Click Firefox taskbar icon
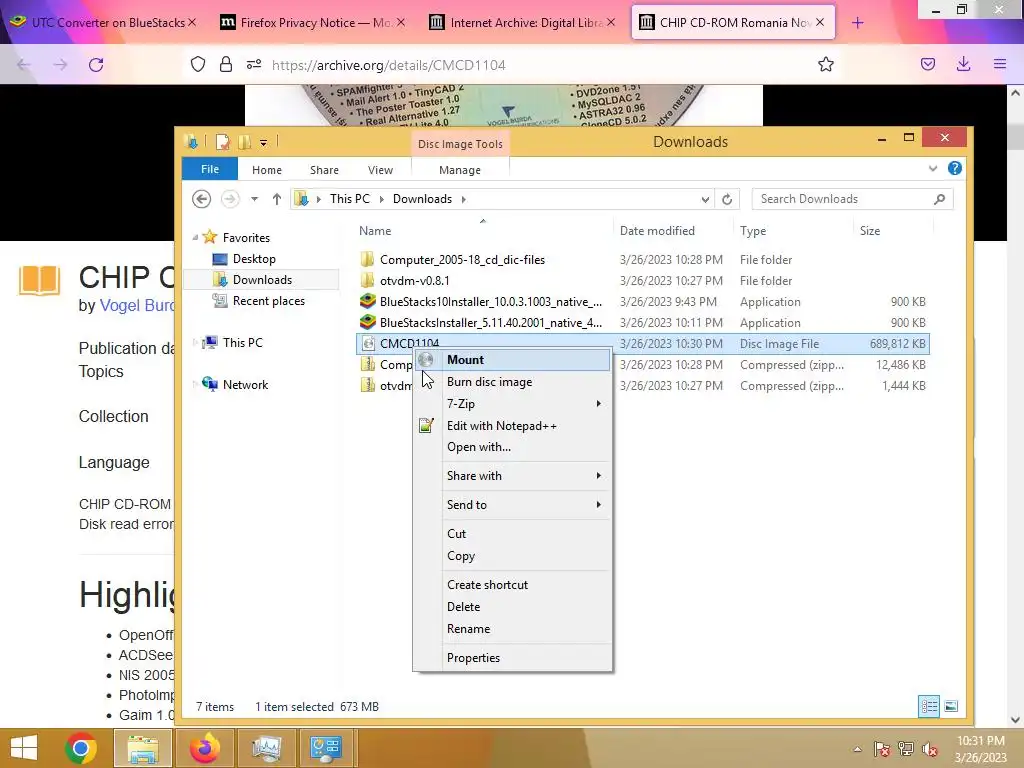The image size is (1024, 768). click(204, 748)
